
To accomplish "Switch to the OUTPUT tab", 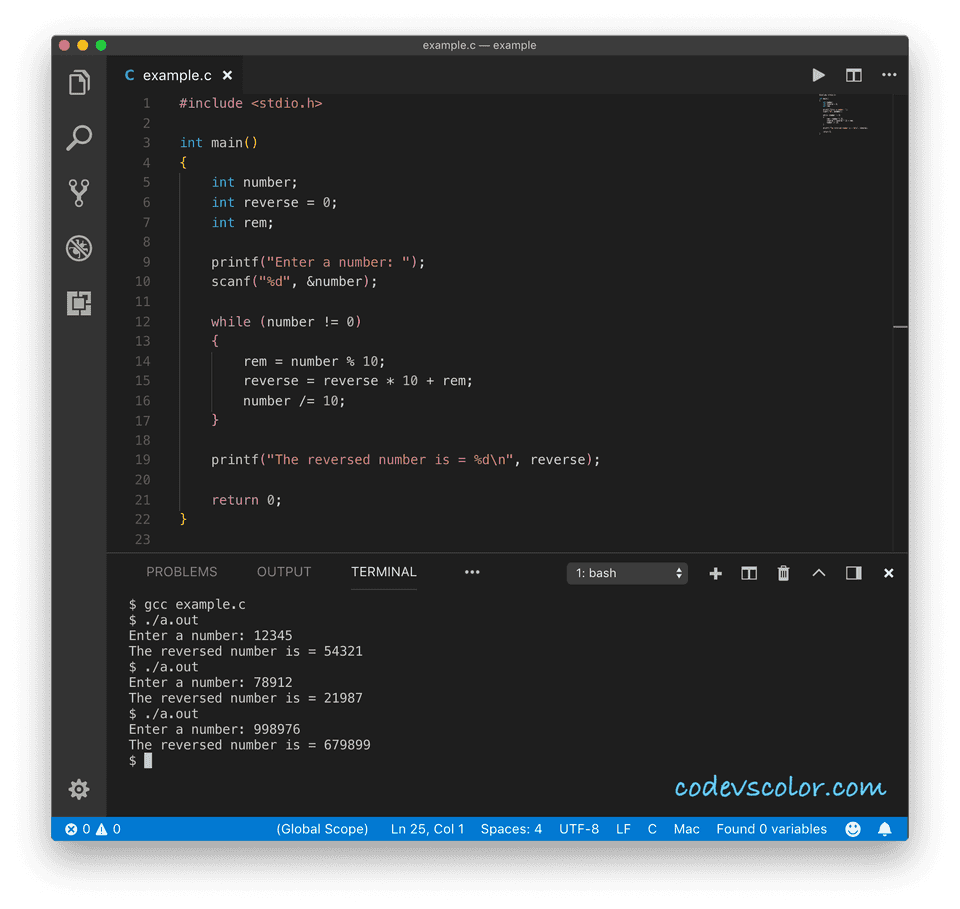I will [283, 572].
